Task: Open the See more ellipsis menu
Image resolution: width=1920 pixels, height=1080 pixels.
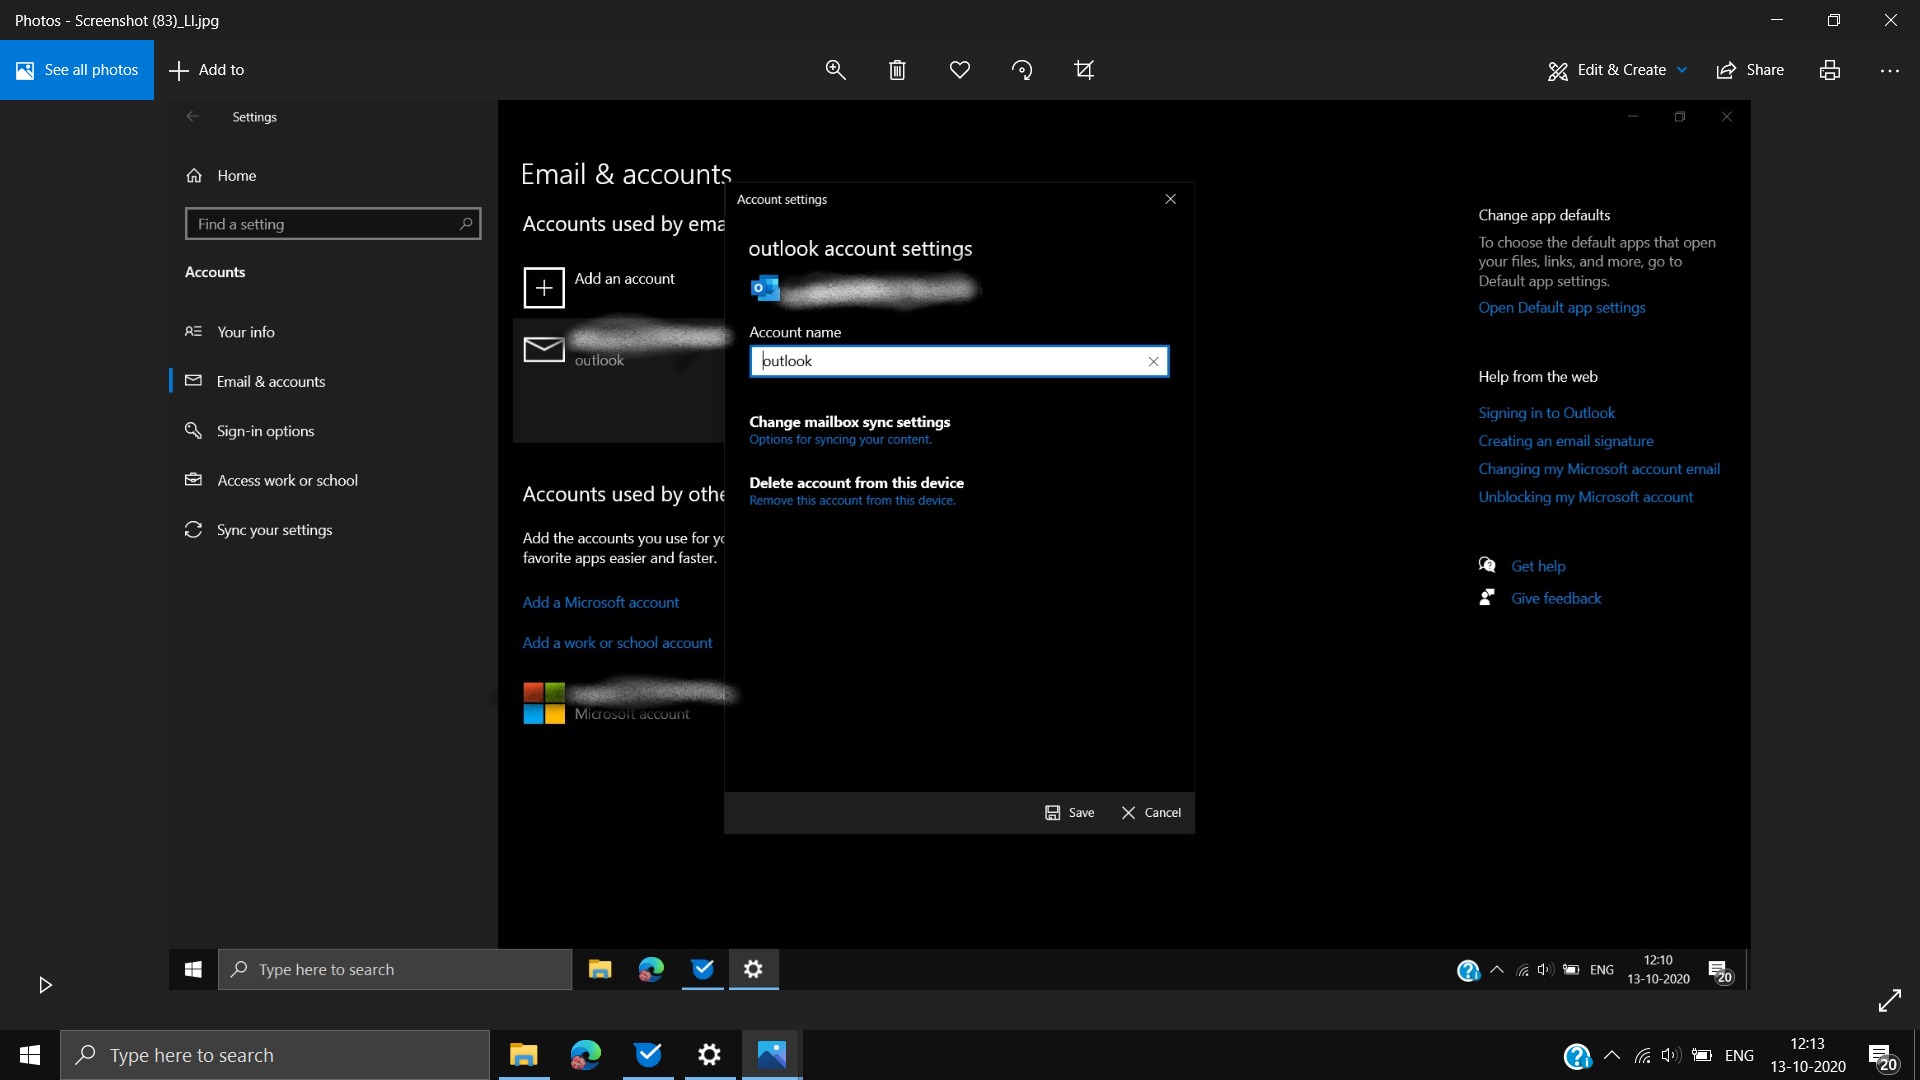Action: point(1889,71)
